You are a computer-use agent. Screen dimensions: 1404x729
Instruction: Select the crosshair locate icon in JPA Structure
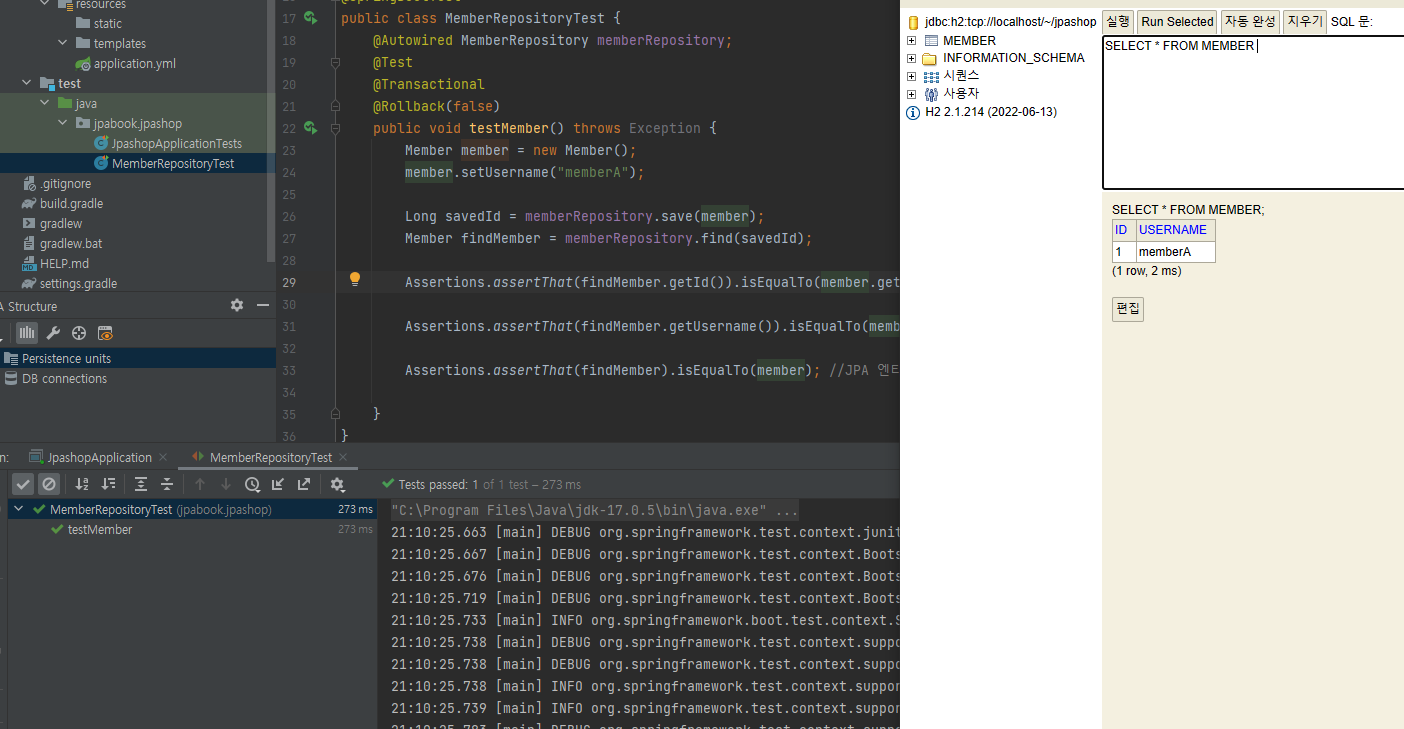[x=79, y=333]
